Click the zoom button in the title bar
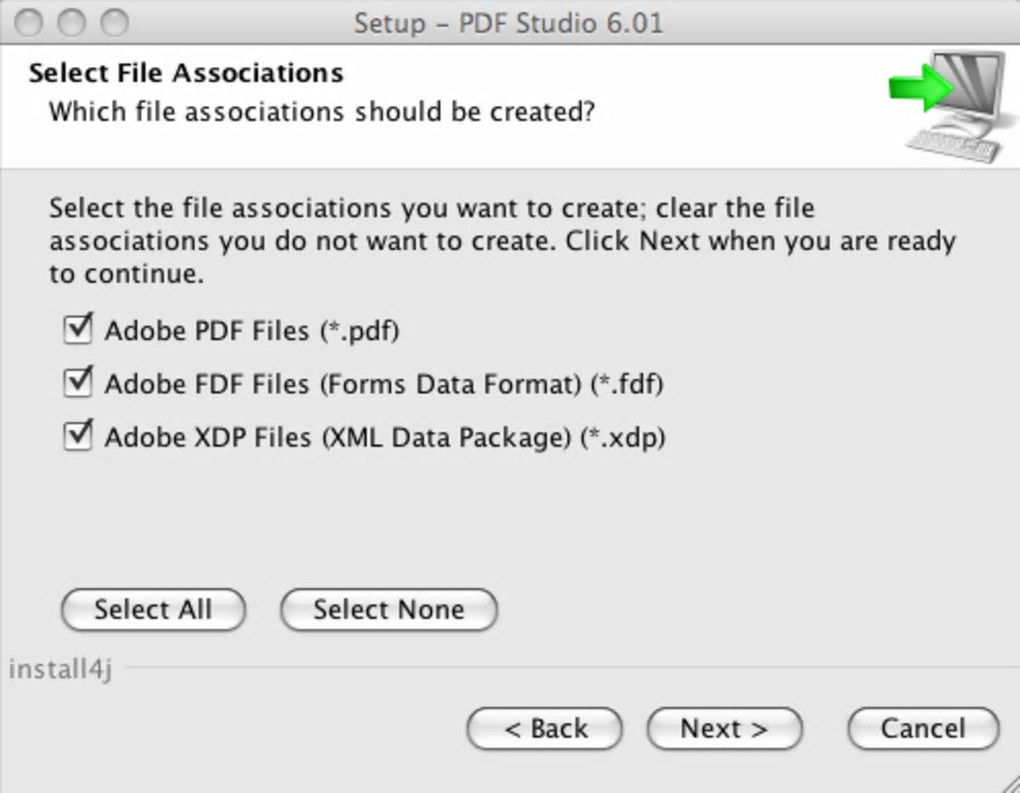This screenshot has height=793, width=1020. coord(116,22)
